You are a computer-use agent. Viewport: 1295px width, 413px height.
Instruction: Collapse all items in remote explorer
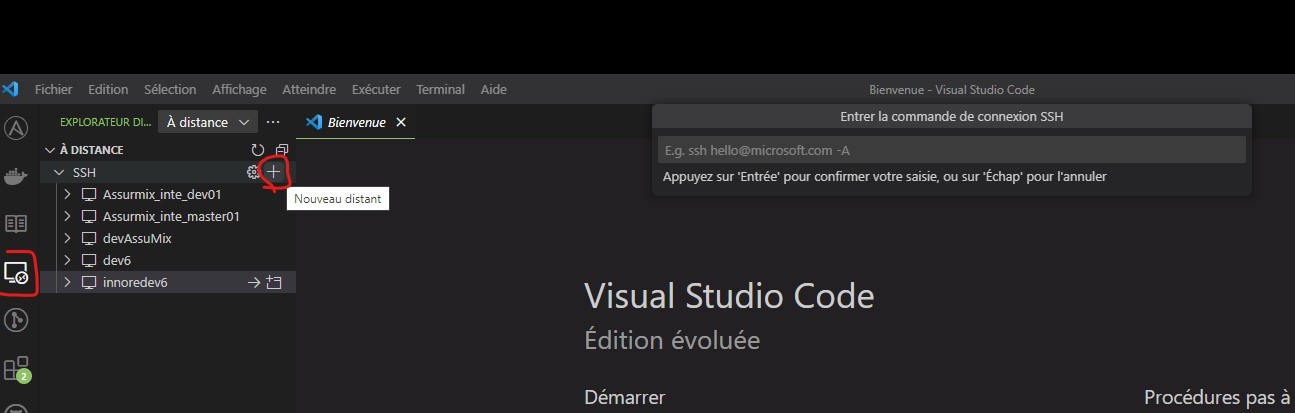[x=281, y=150]
